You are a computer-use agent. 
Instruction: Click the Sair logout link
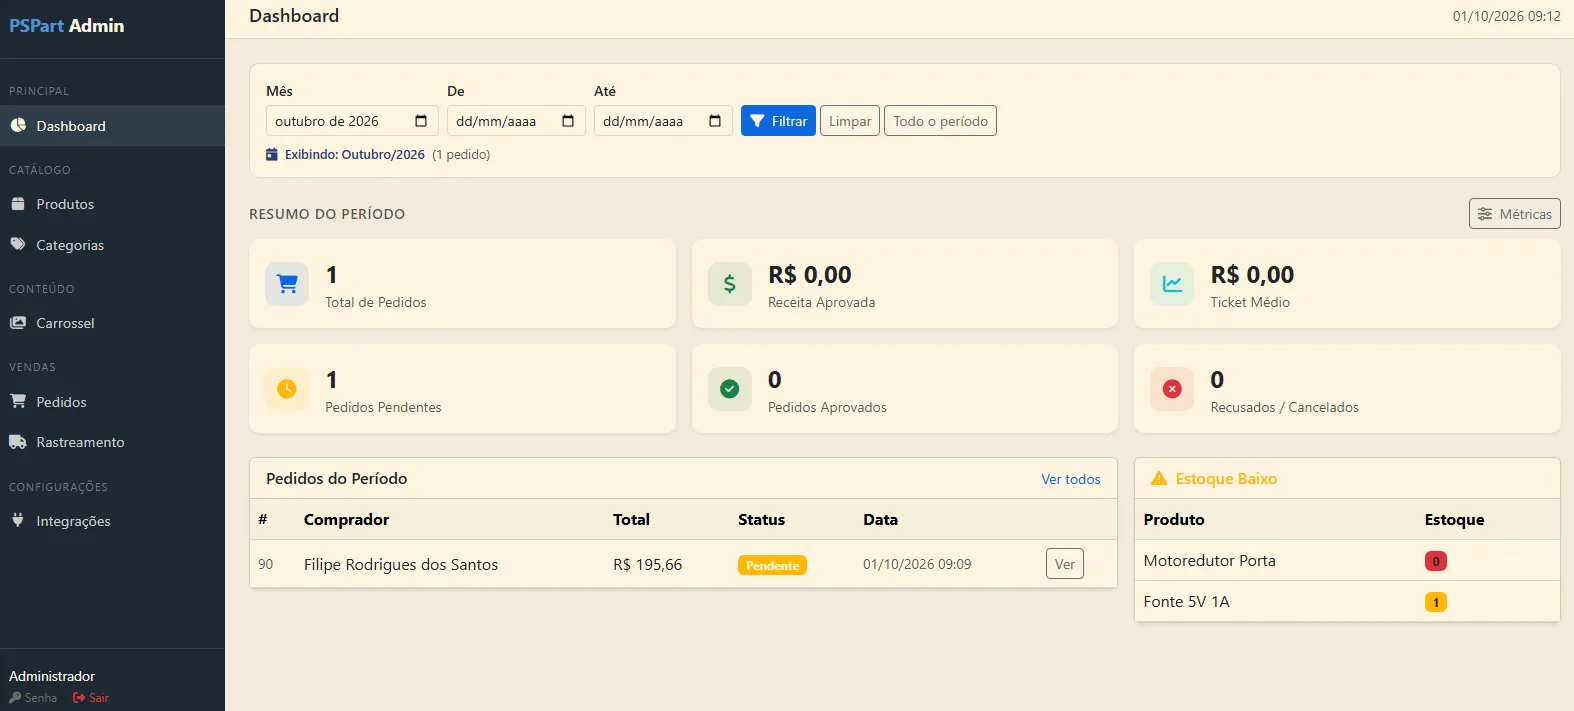click(x=91, y=698)
